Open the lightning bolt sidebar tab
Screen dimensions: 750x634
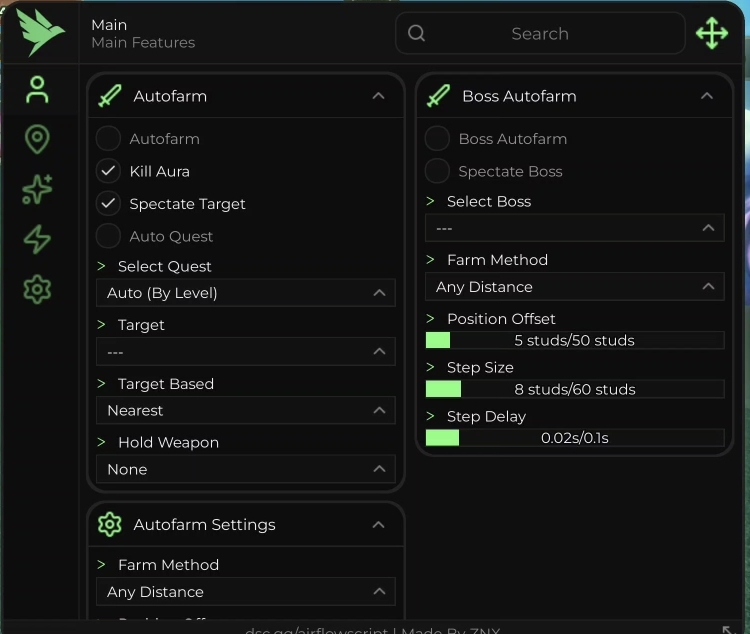pyautogui.click(x=37, y=239)
